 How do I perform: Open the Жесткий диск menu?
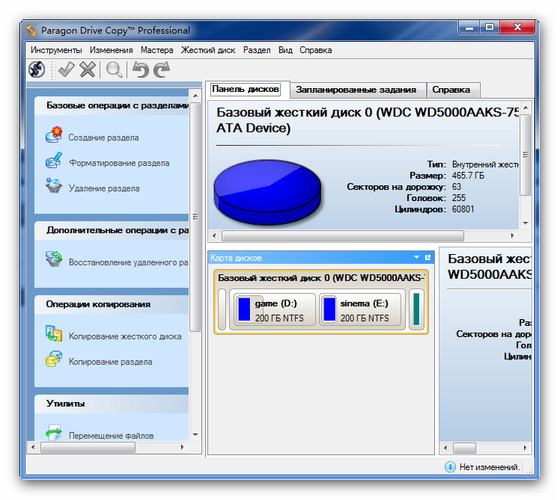[x=208, y=50]
